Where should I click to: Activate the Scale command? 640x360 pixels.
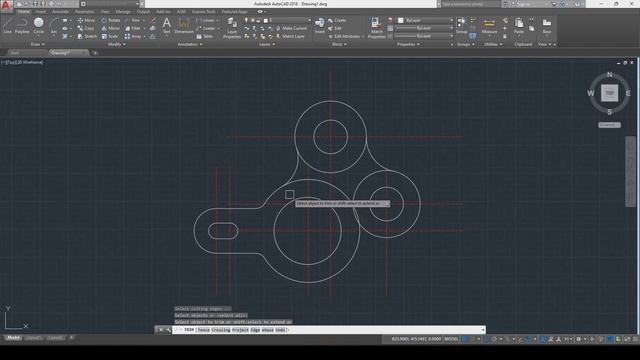pyautogui.click(x=110, y=36)
